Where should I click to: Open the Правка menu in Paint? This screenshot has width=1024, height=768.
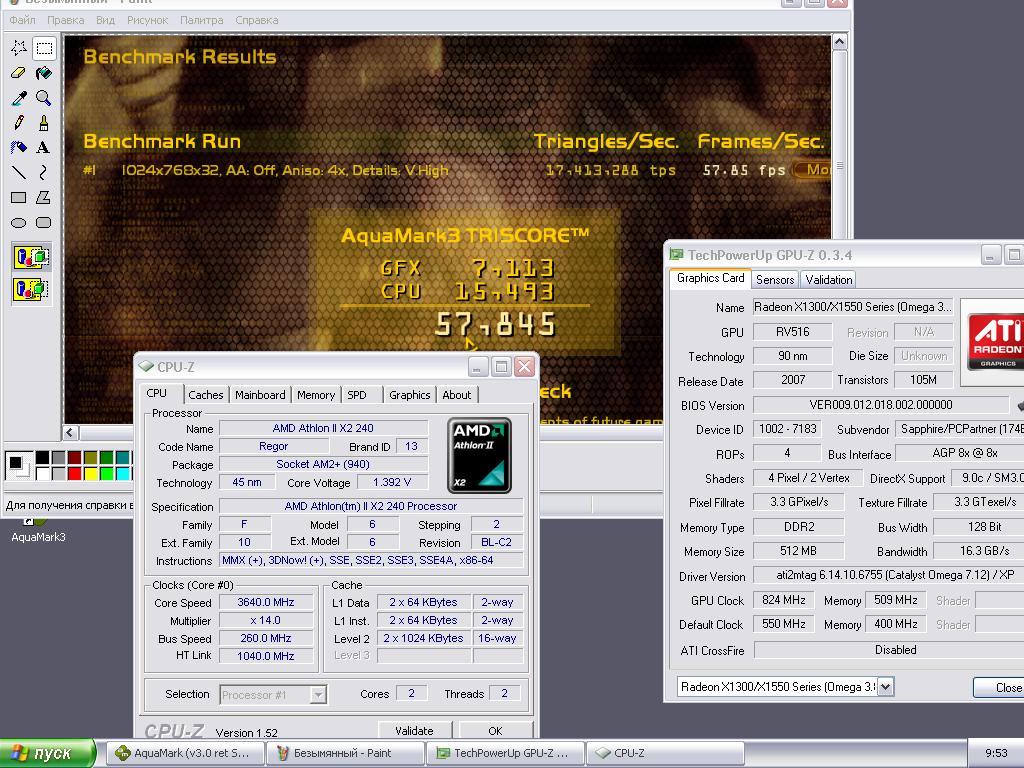tap(65, 20)
